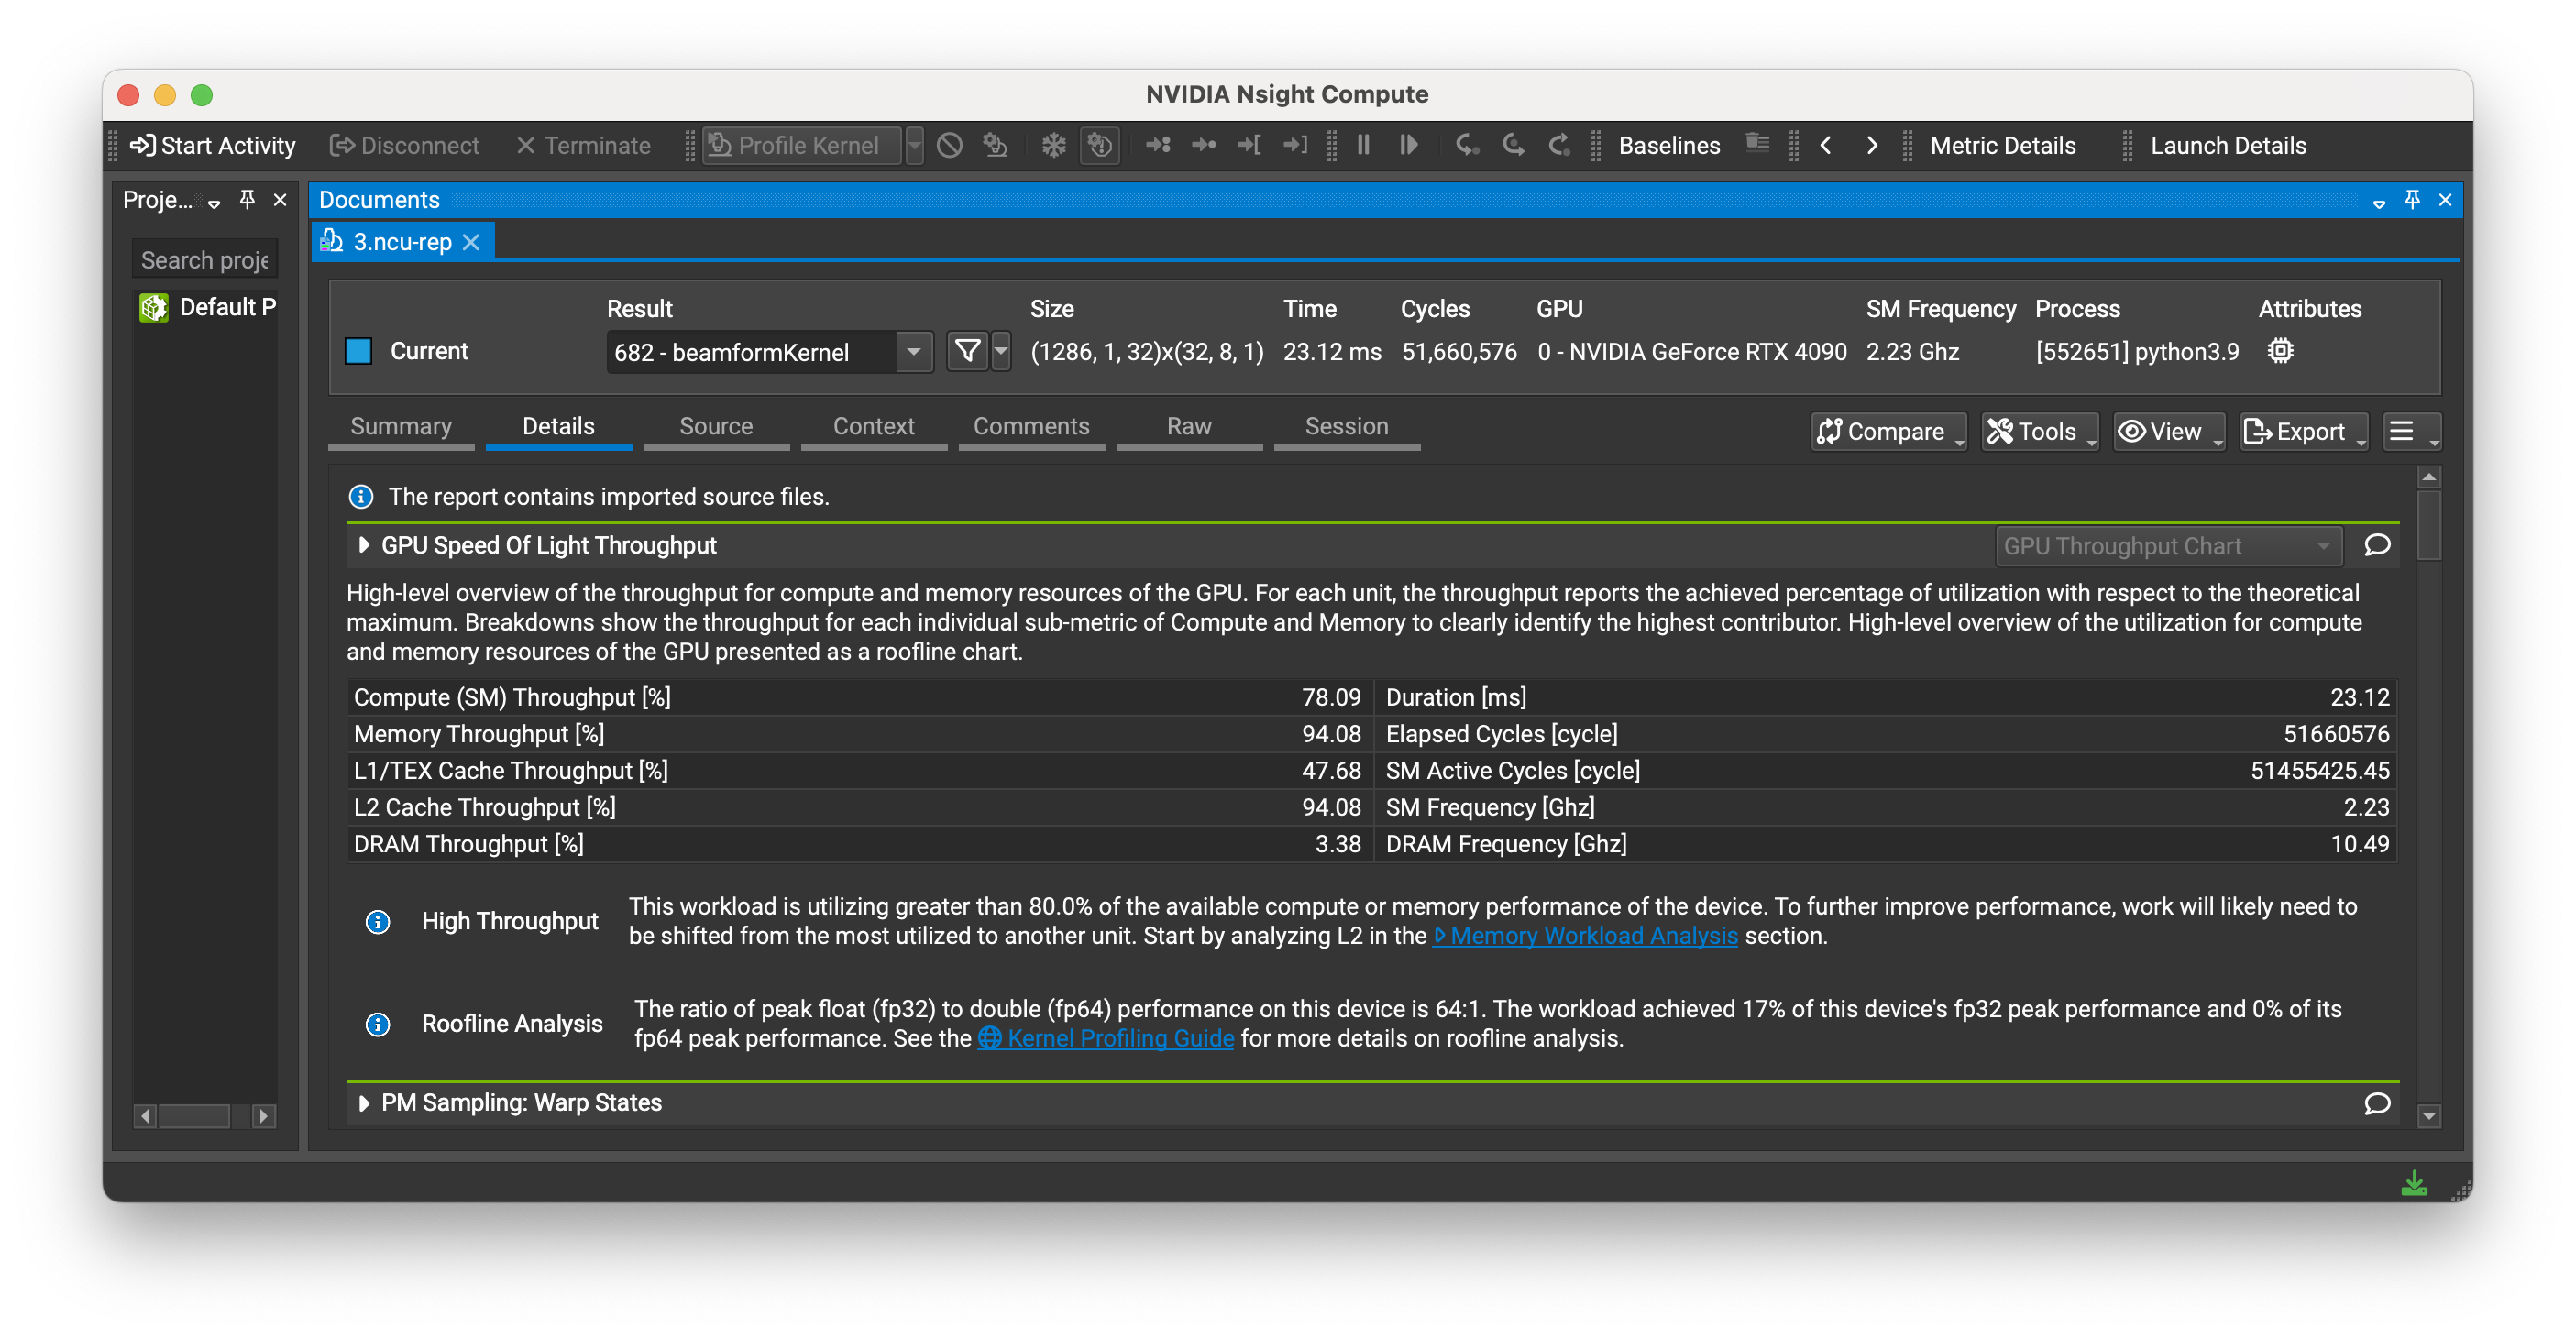
Task: Go to next result with right chevron
Action: (1872, 146)
